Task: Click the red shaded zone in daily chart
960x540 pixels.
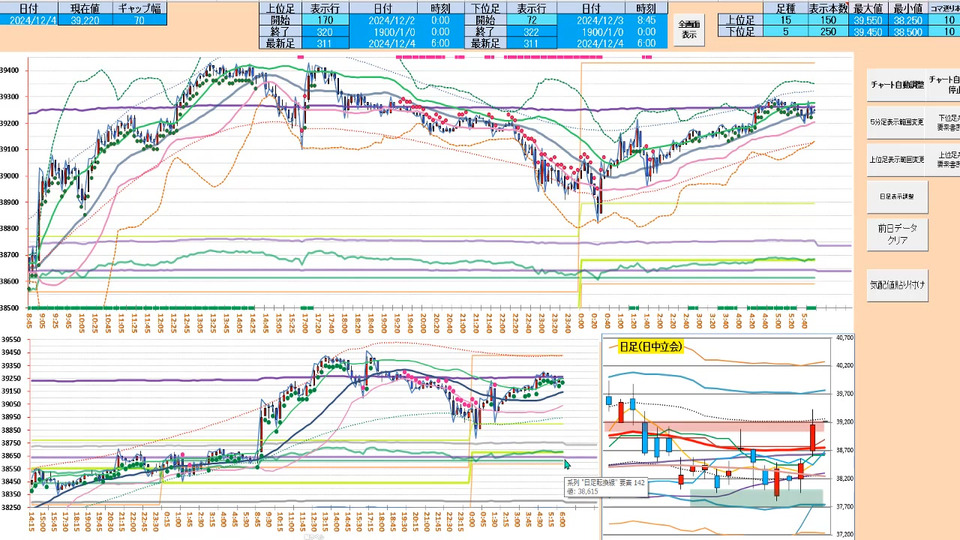Action: [x=713, y=426]
